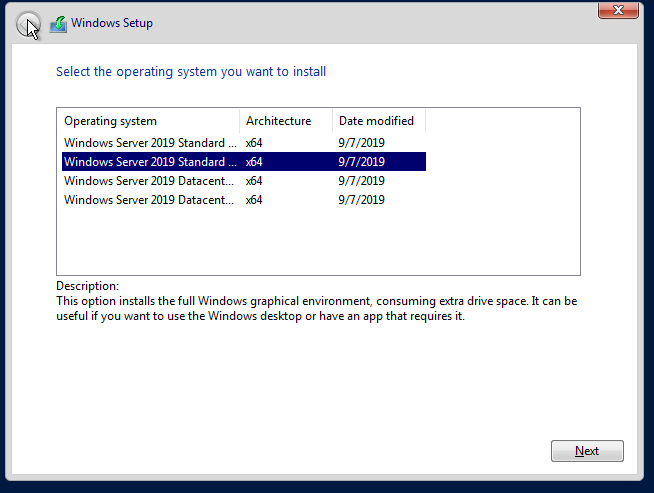Select the first Windows Server 2019 Standard row
Image resolution: width=654 pixels, height=493 pixels.
coord(244,143)
